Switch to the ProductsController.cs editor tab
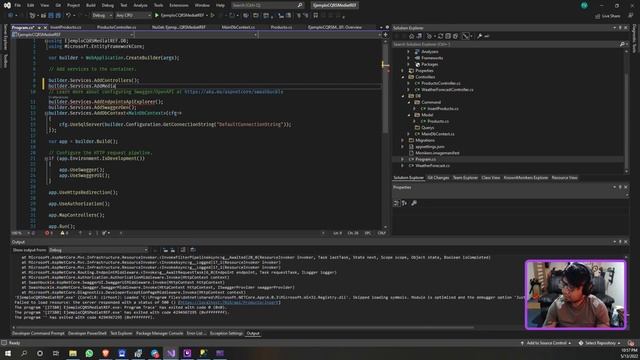640x360 pixels. pyautogui.click(x=116, y=27)
